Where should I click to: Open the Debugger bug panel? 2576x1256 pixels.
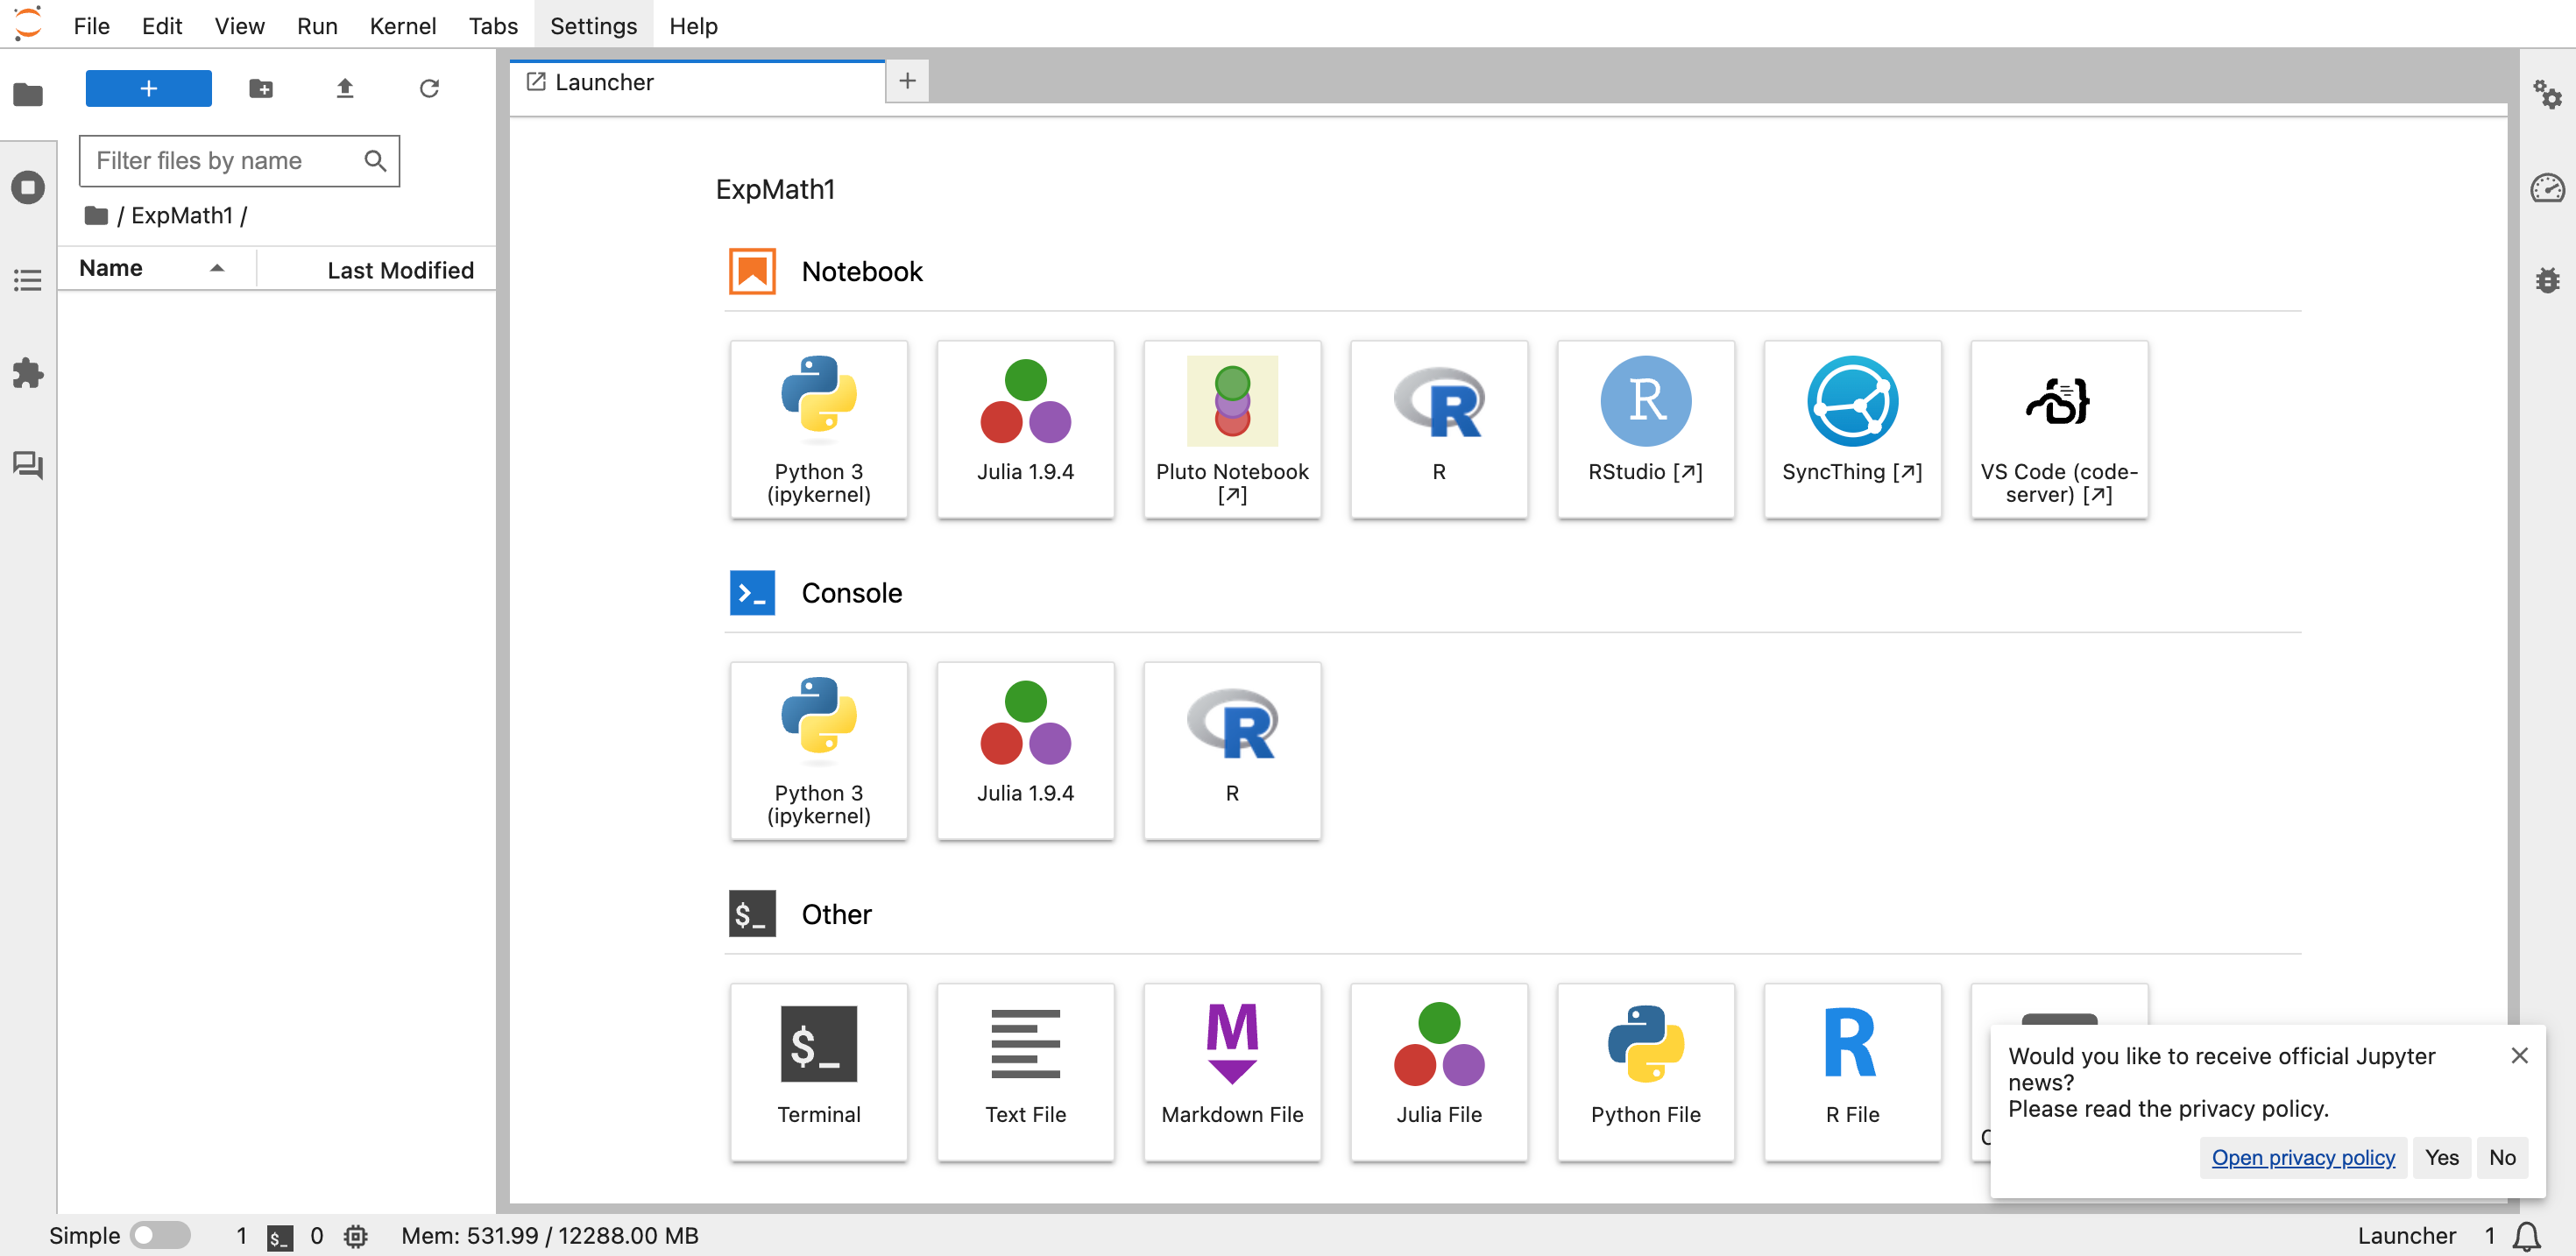[x=2546, y=280]
